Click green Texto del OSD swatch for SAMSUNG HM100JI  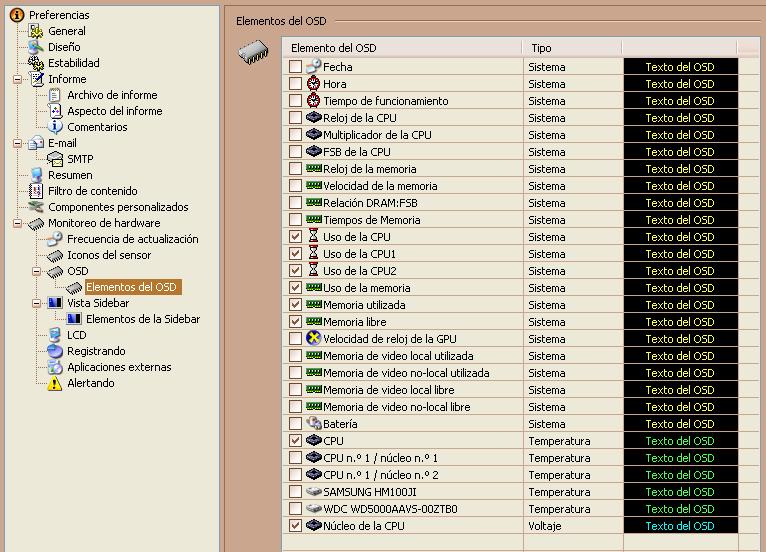coord(681,491)
